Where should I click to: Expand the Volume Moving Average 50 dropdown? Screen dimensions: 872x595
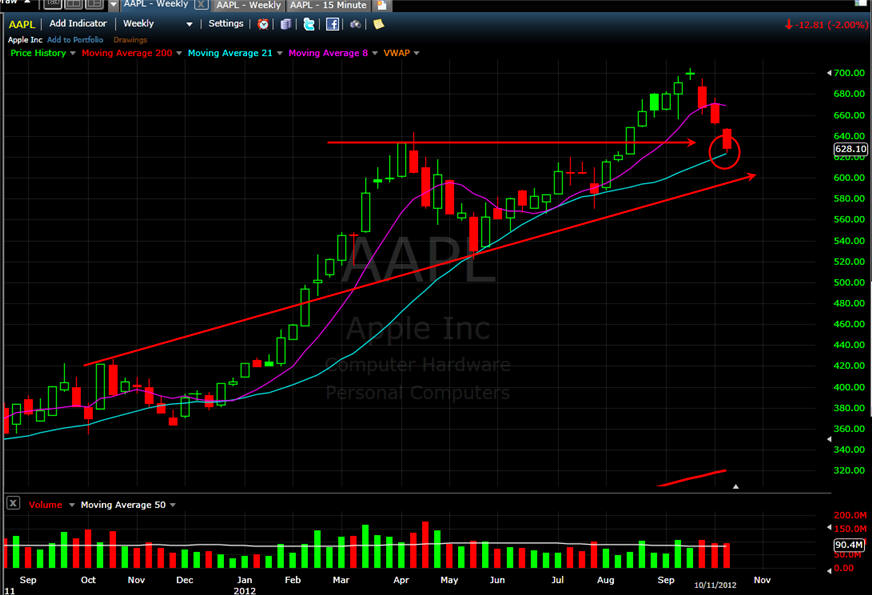173,505
